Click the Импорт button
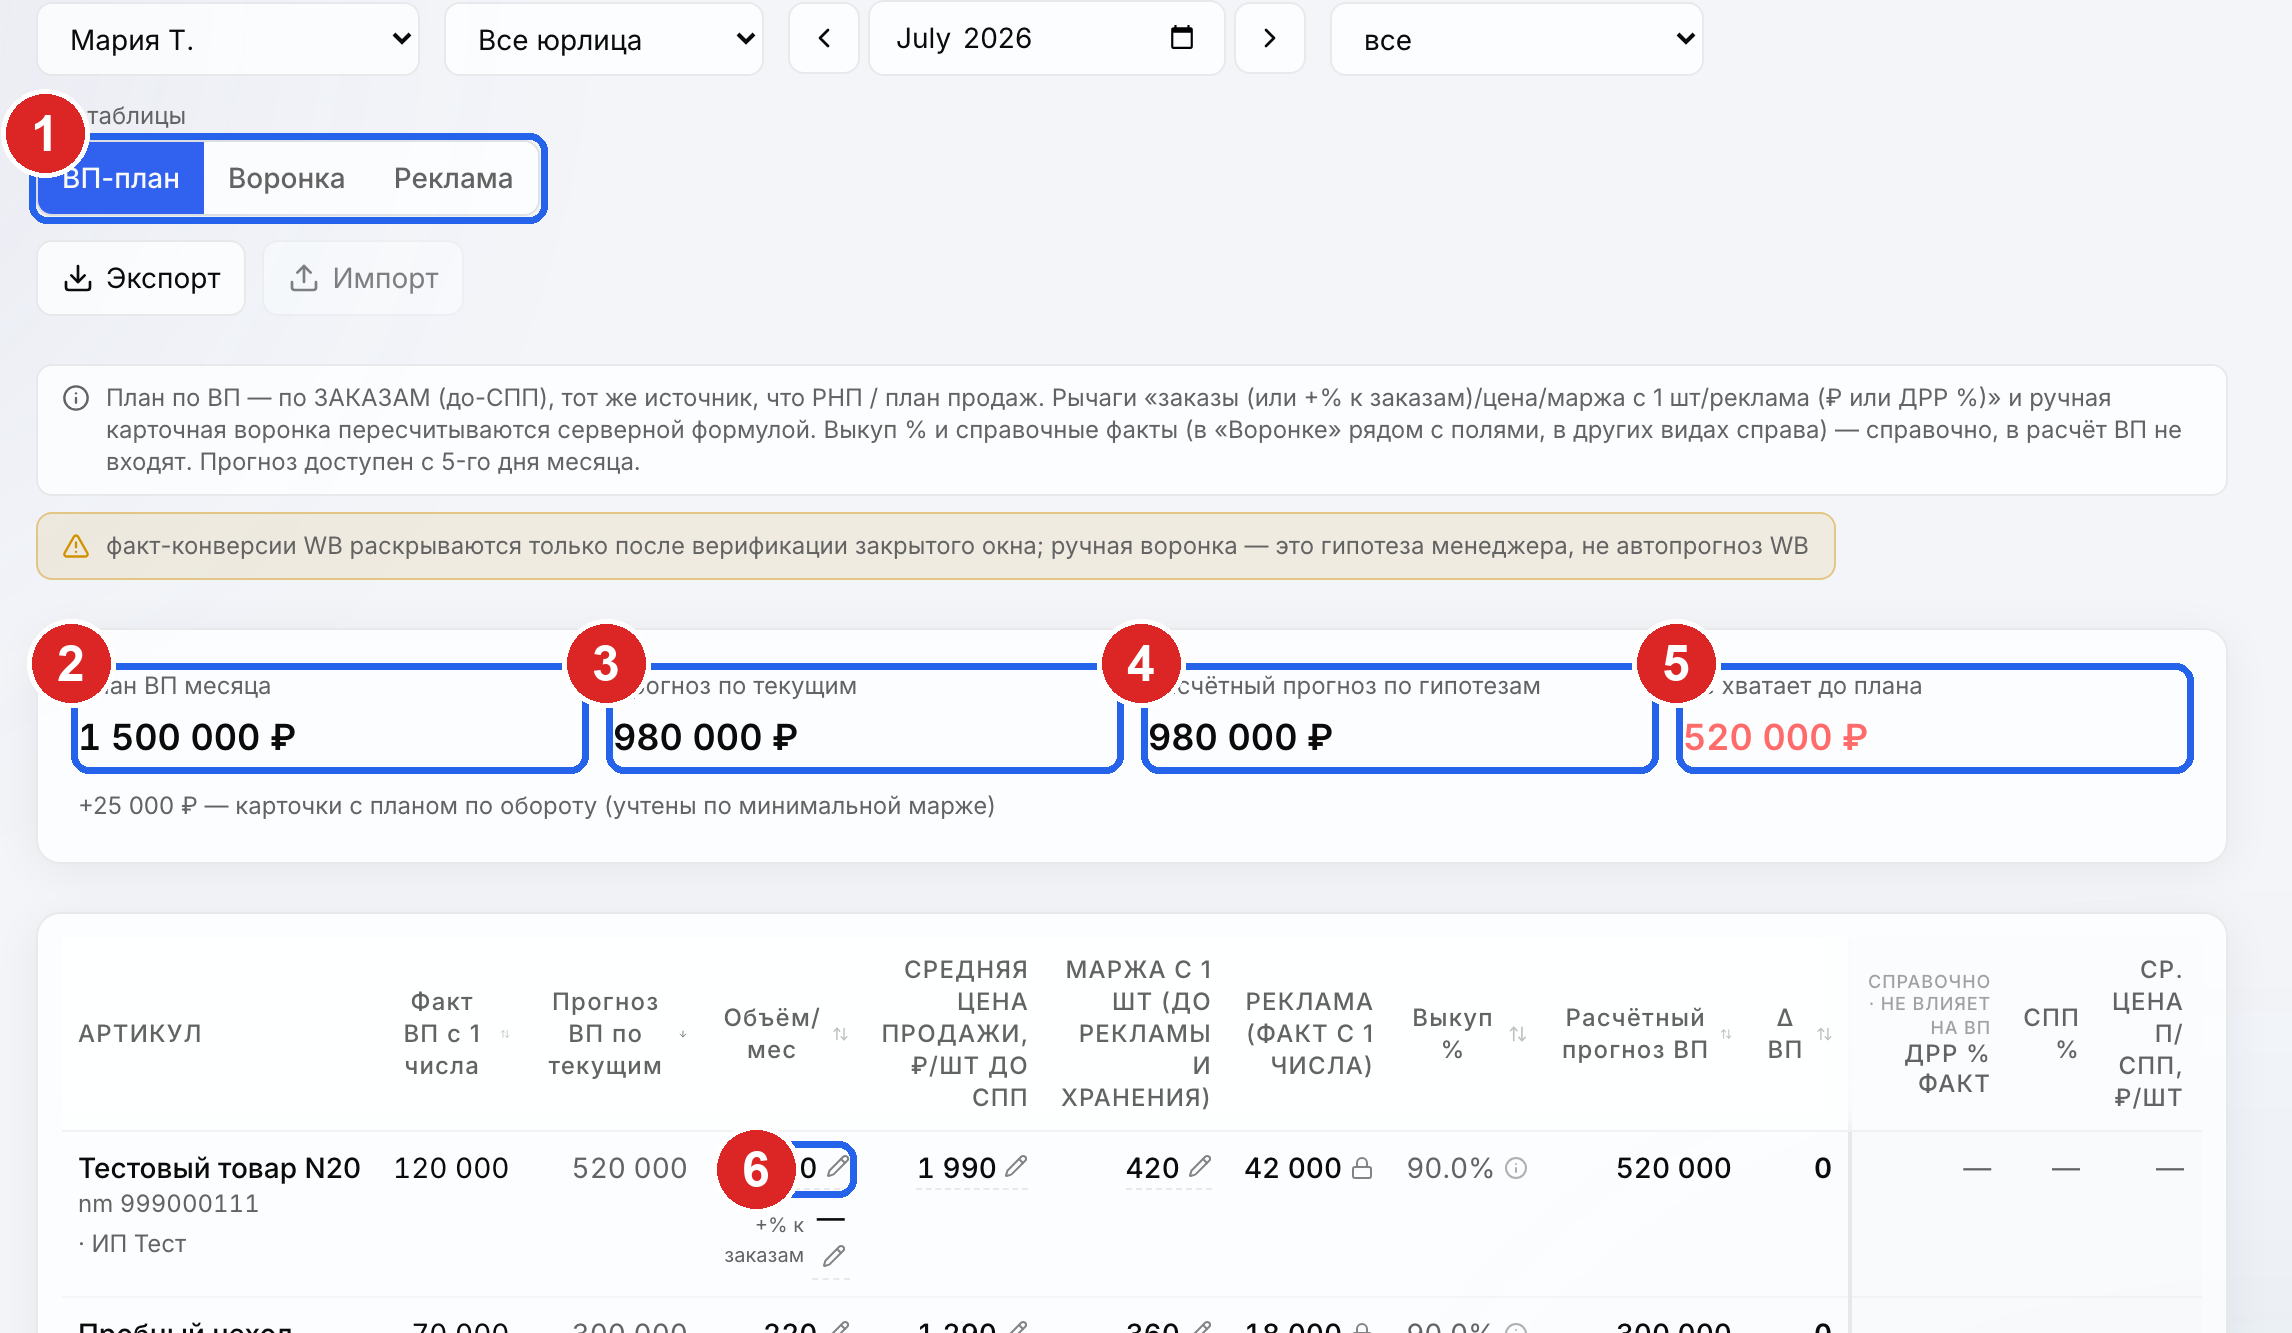 [x=363, y=278]
